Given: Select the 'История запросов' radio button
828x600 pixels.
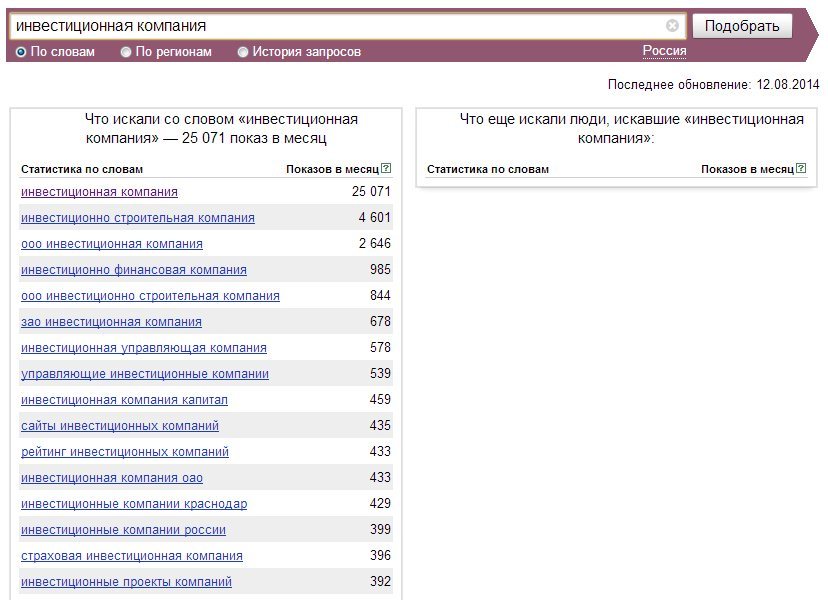Looking at the screenshot, I should coord(243,52).
